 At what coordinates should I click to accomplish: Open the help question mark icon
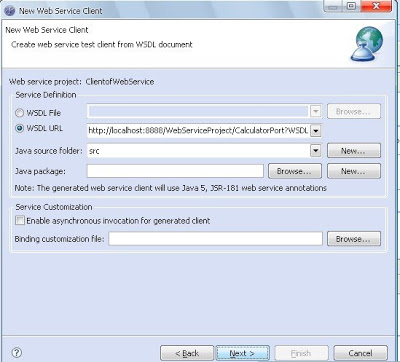coord(16,353)
